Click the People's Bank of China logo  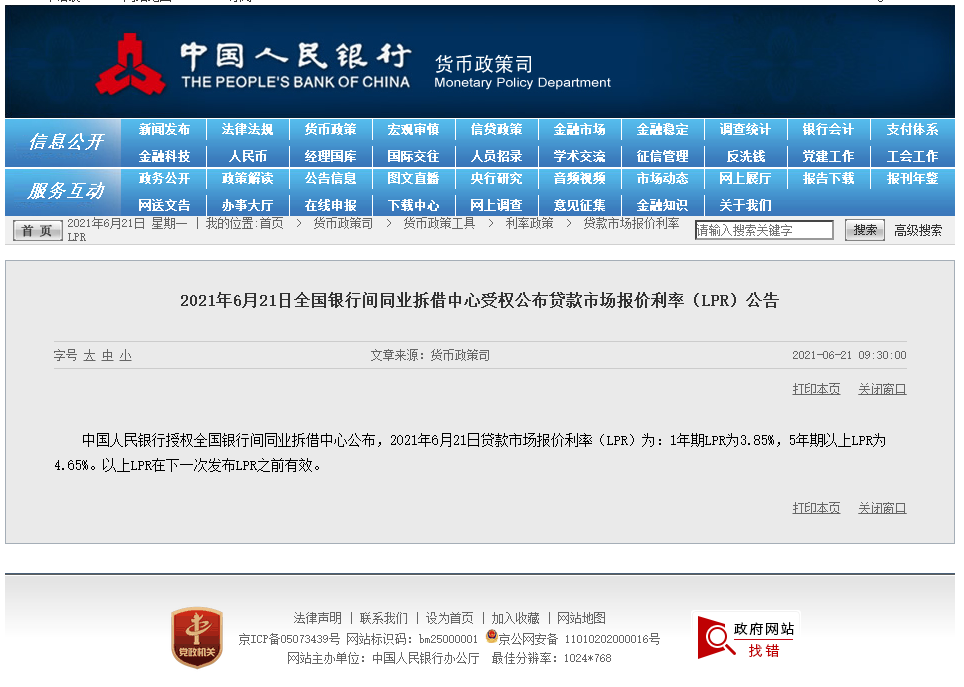tap(131, 65)
